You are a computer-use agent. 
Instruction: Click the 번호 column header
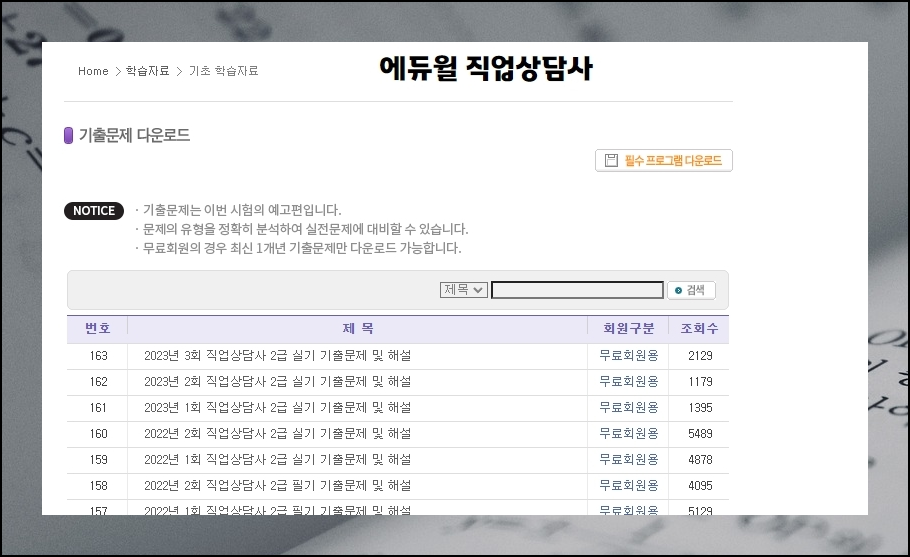[x=98, y=328]
